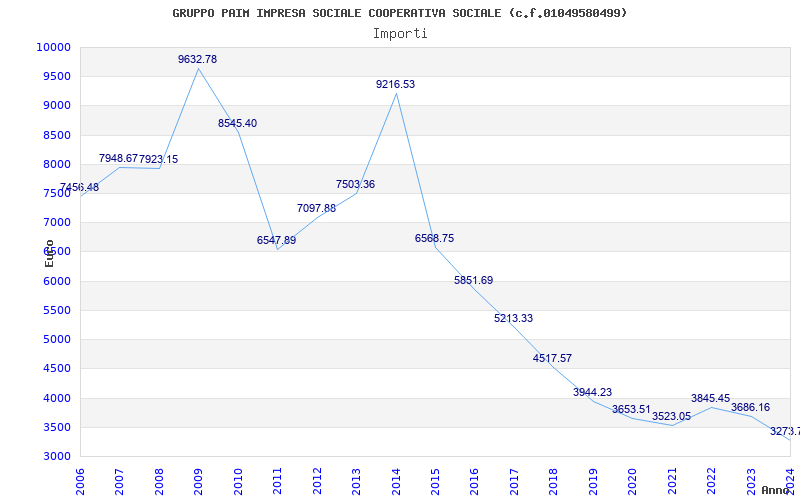Select the 8545.40 data label
Image resolution: width=800 pixels, height=500 pixels.
[x=237, y=123]
